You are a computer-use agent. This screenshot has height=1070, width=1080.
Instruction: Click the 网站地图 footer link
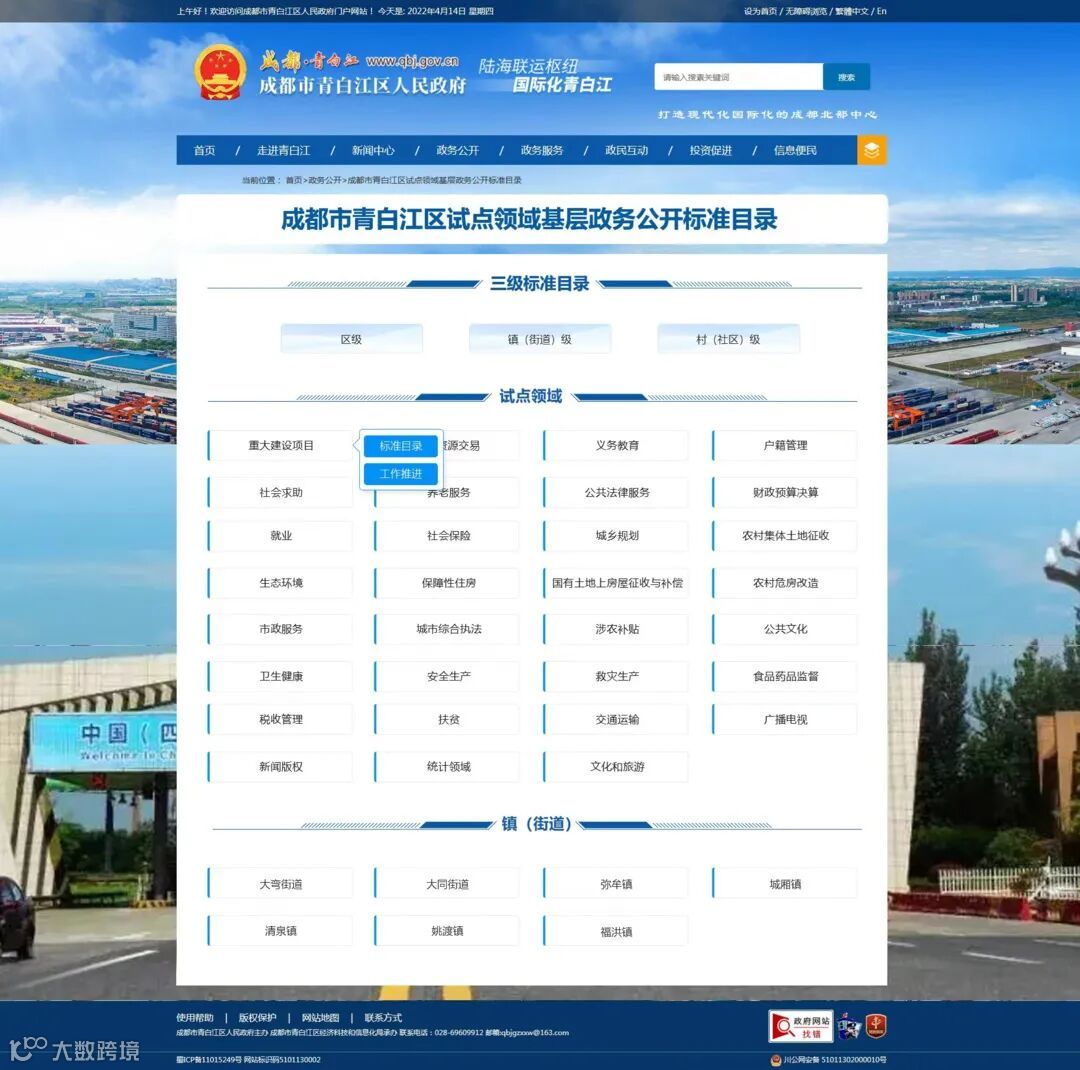coord(320,1018)
